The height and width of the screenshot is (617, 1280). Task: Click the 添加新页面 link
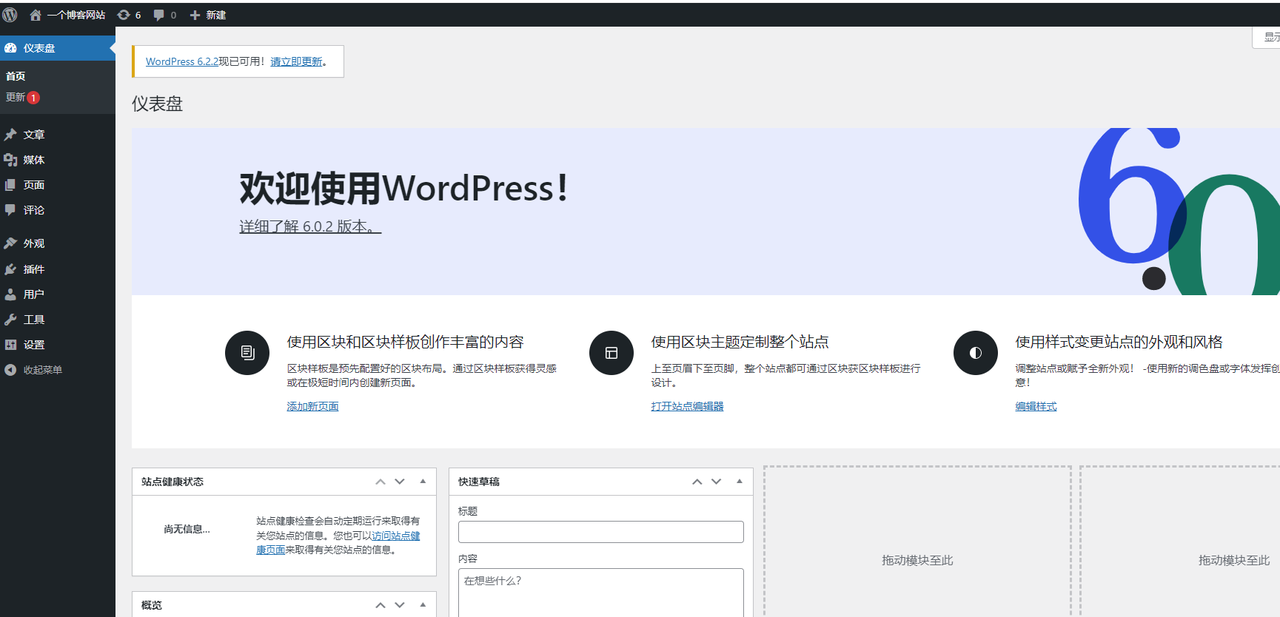313,406
